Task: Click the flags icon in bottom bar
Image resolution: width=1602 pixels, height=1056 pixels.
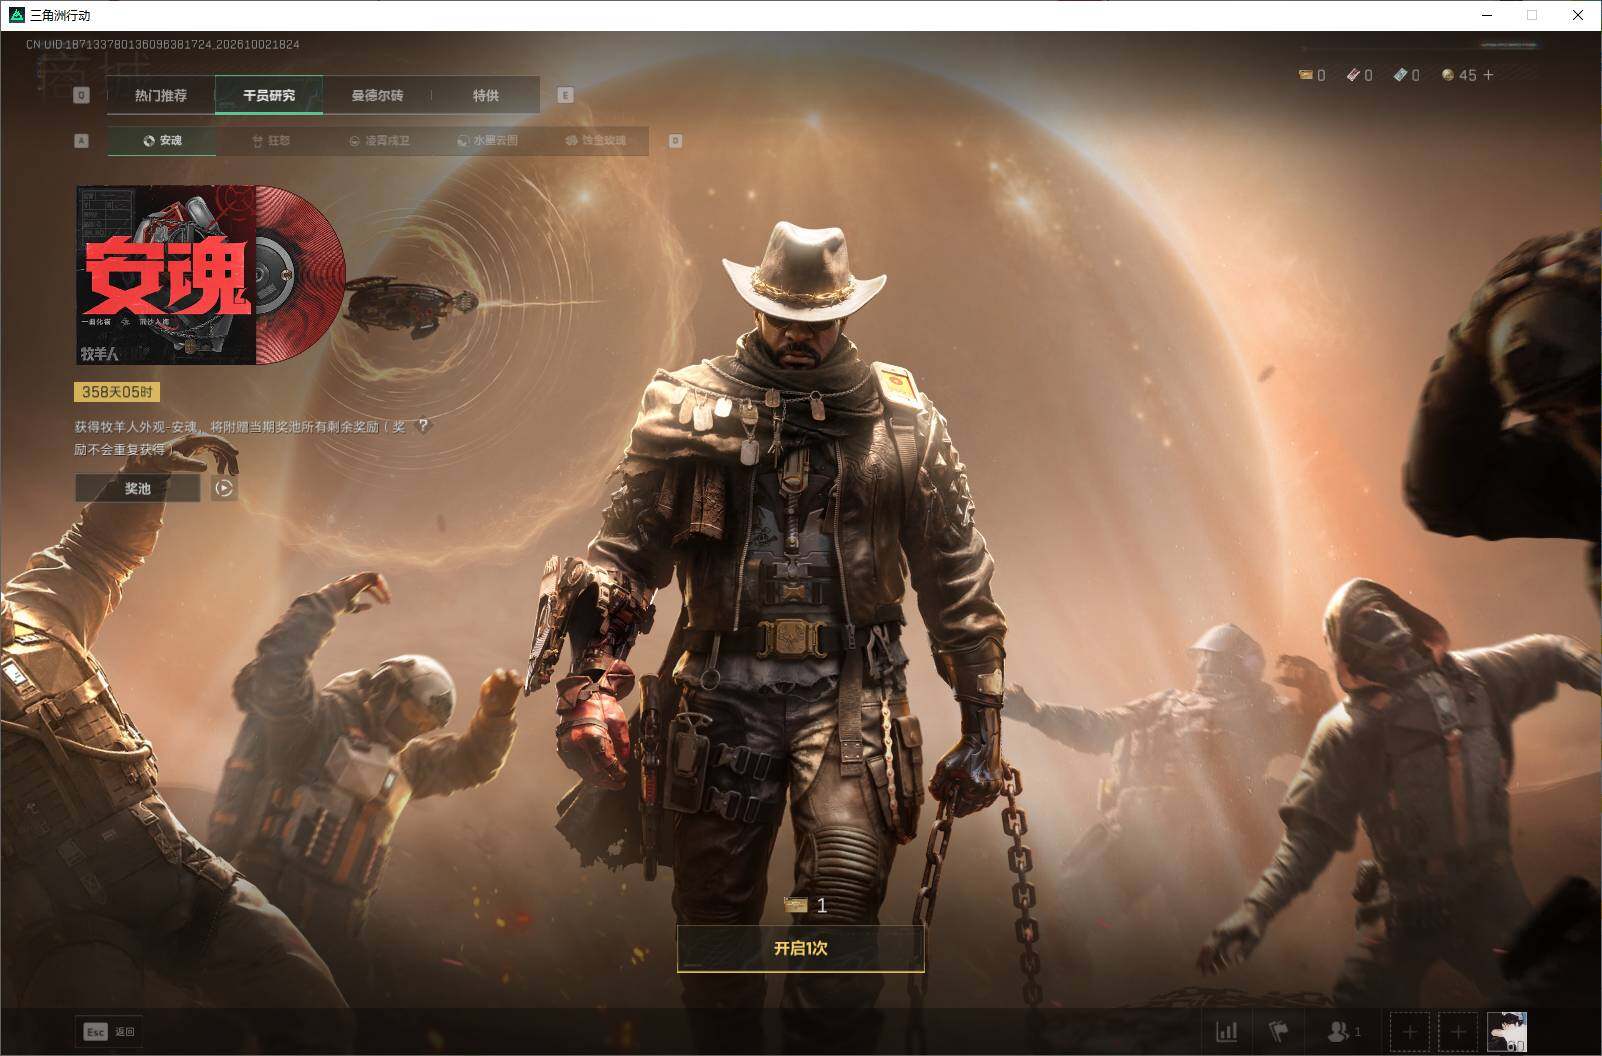Action: point(1278,1031)
